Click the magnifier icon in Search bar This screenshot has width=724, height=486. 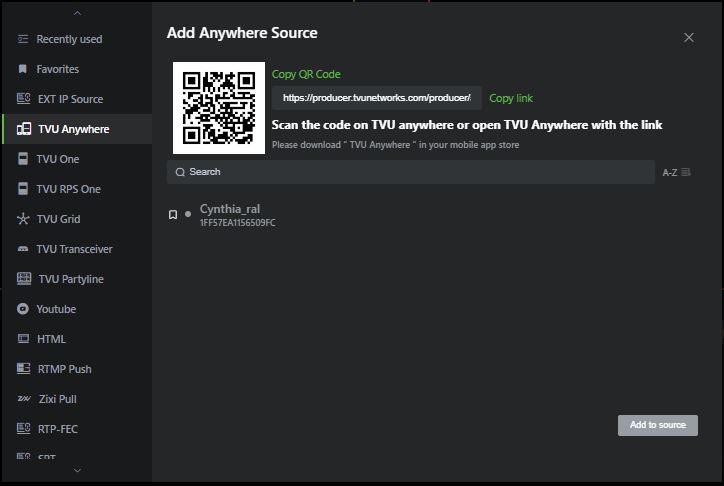point(180,172)
